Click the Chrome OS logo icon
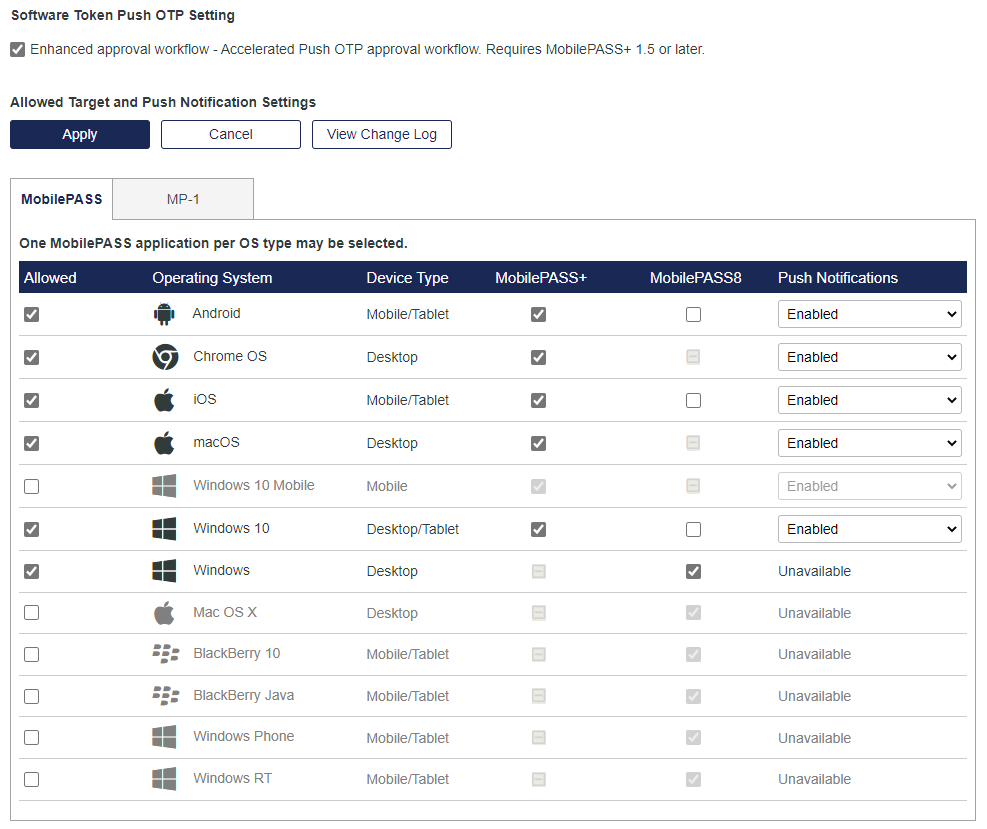987x829 pixels. click(x=165, y=357)
